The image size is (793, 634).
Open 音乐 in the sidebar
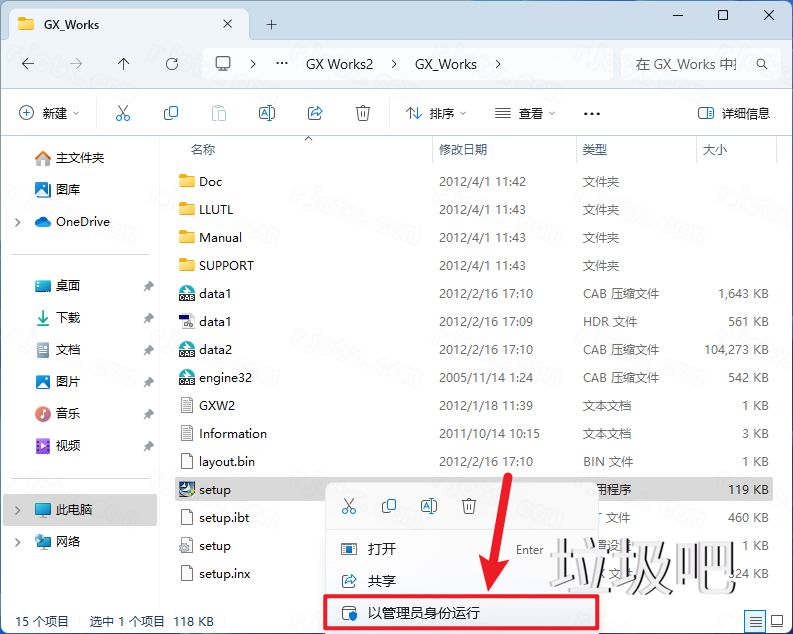click(x=57, y=414)
